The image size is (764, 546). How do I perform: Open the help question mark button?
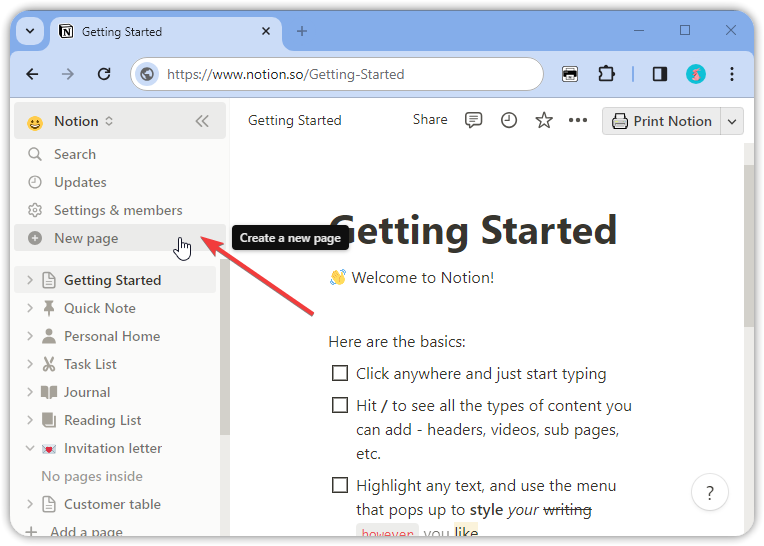pyautogui.click(x=709, y=492)
